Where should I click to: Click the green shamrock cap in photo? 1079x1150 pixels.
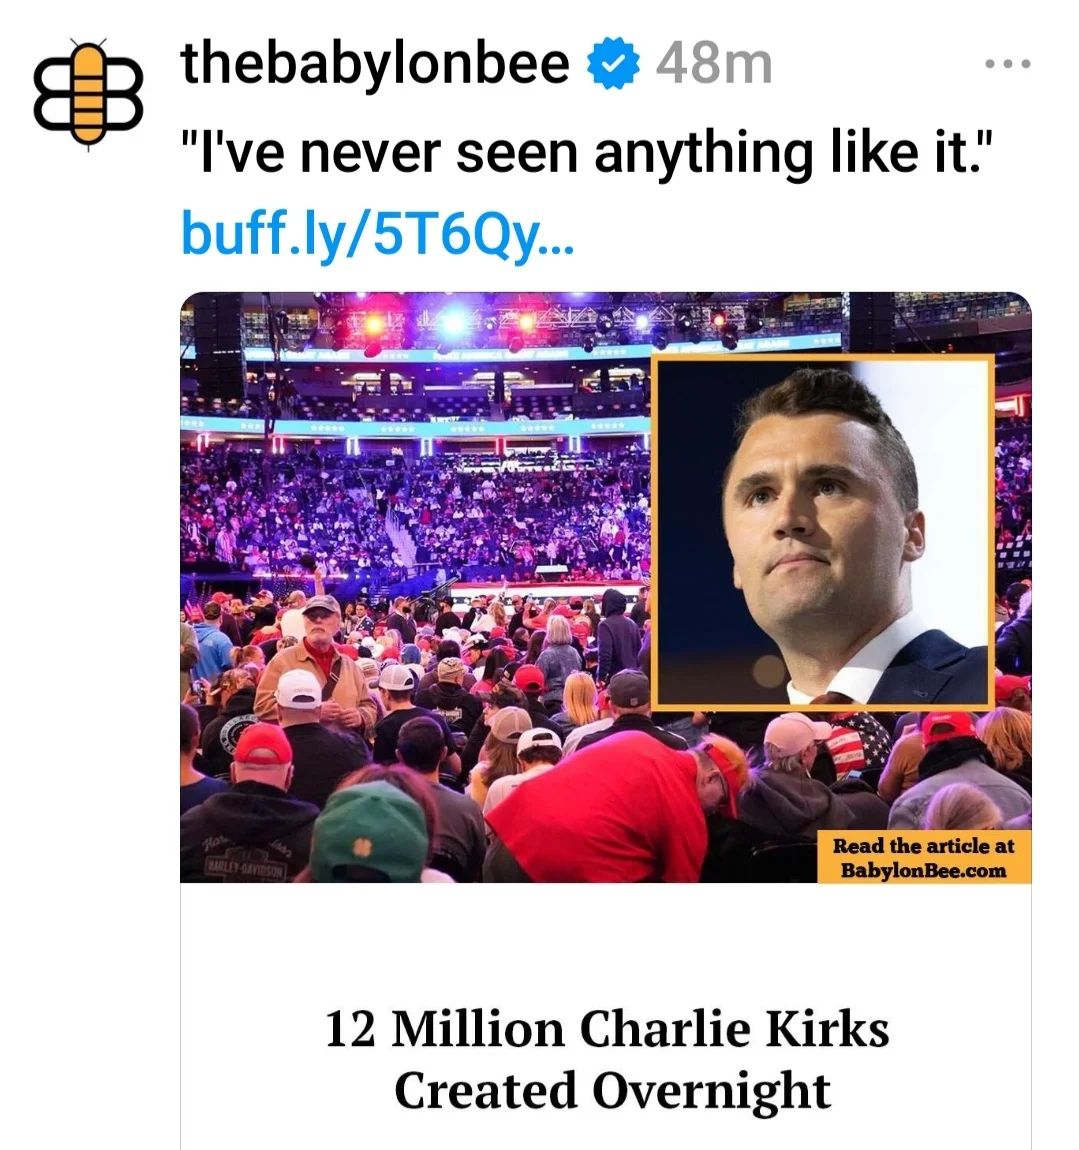pos(371,832)
